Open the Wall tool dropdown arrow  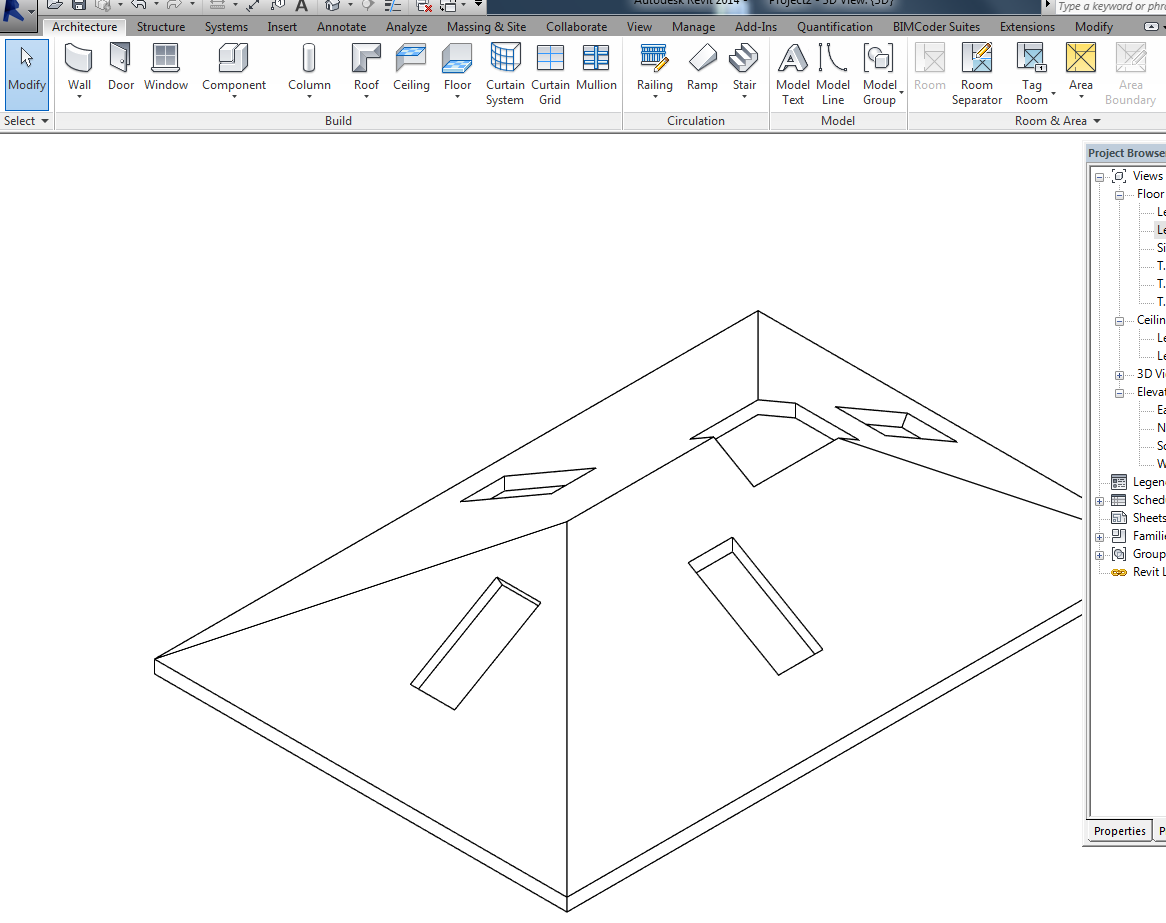pos(79,97)
